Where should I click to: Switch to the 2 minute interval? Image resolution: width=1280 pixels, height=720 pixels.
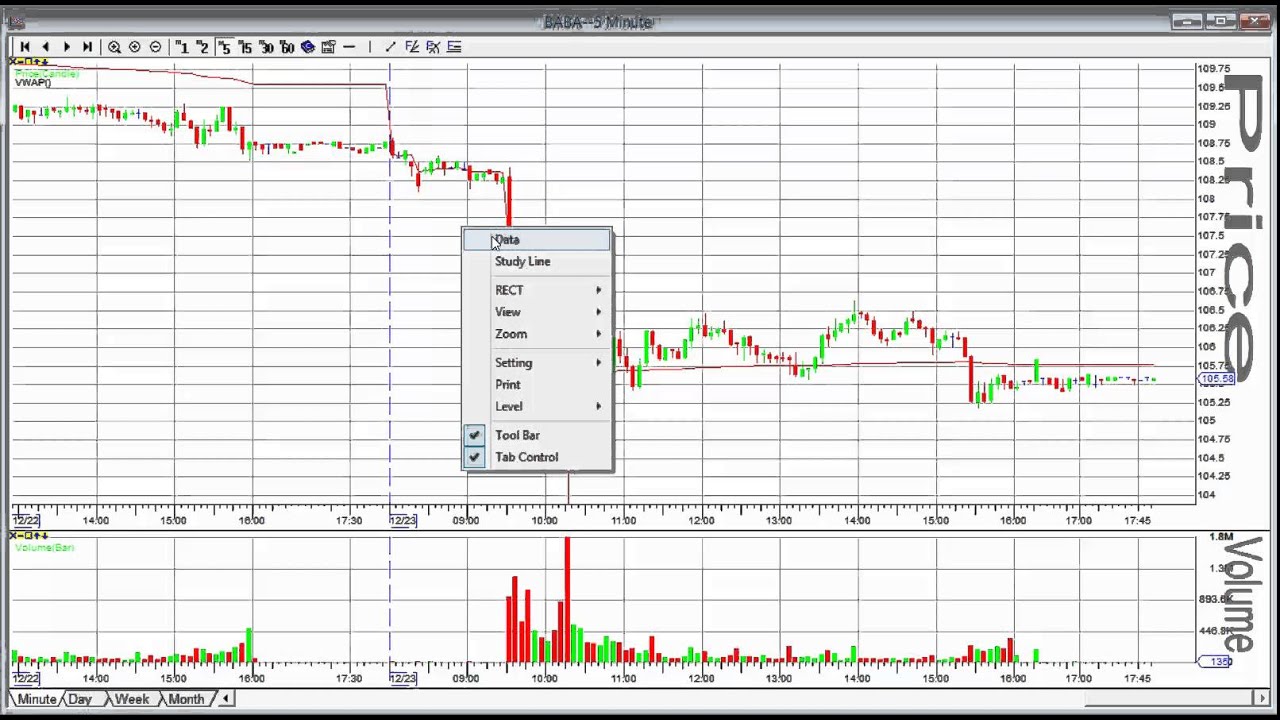[203, 47]
